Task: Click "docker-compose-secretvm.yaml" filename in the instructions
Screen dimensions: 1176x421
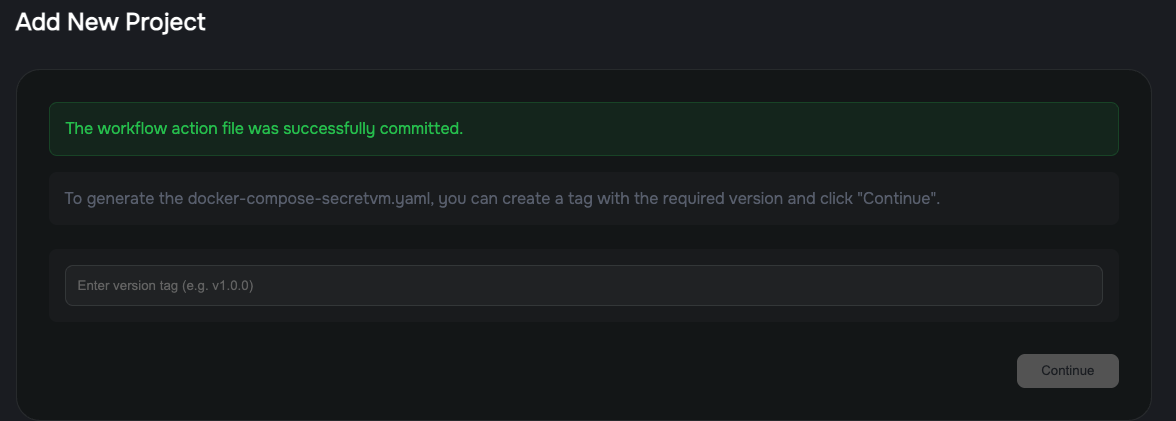Action: [x=310, y=198]
